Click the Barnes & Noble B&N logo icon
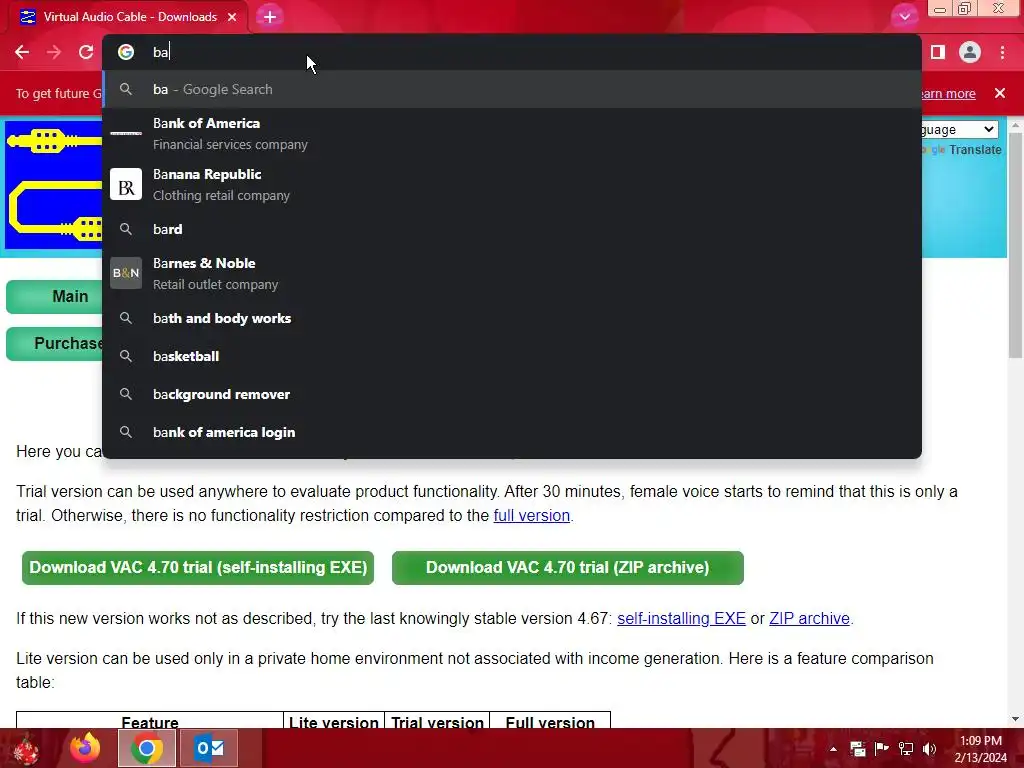Viewport: 1024px width, 768px height. pos(126,273)
